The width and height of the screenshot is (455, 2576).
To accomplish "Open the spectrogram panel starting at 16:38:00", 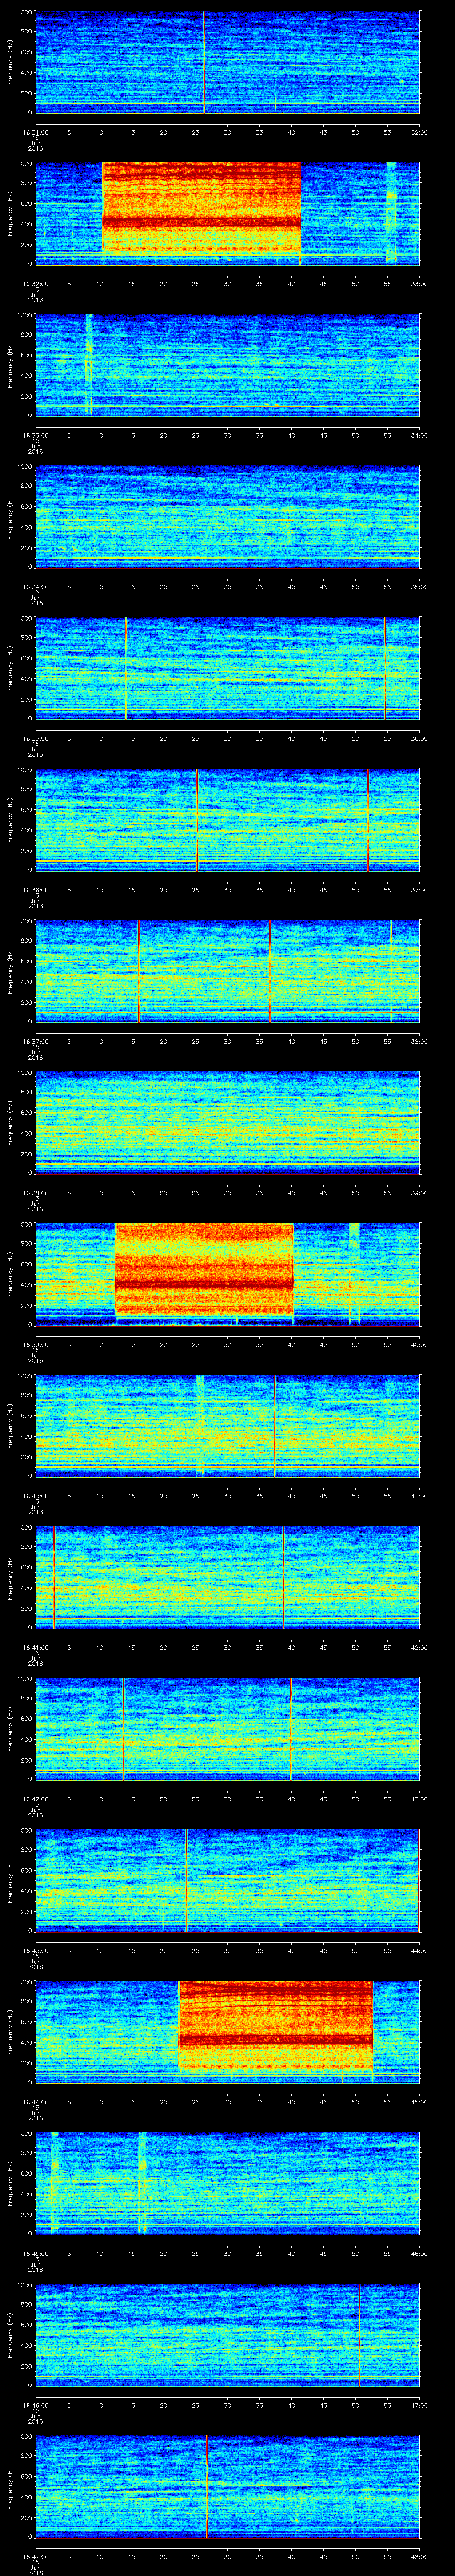I will click(227, 1123).
